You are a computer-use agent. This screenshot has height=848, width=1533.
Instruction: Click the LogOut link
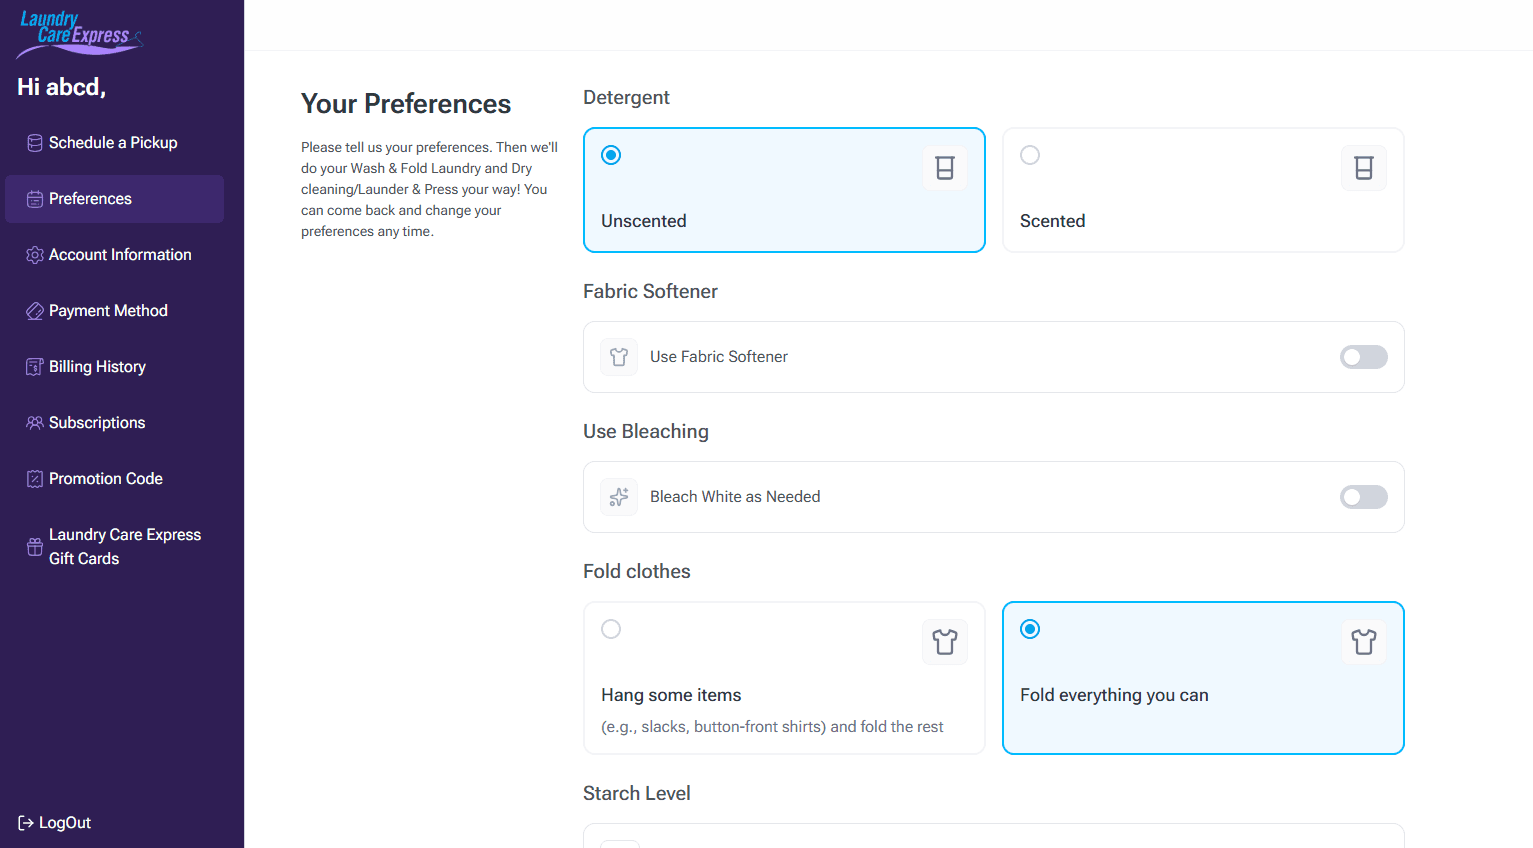point(55,823)
